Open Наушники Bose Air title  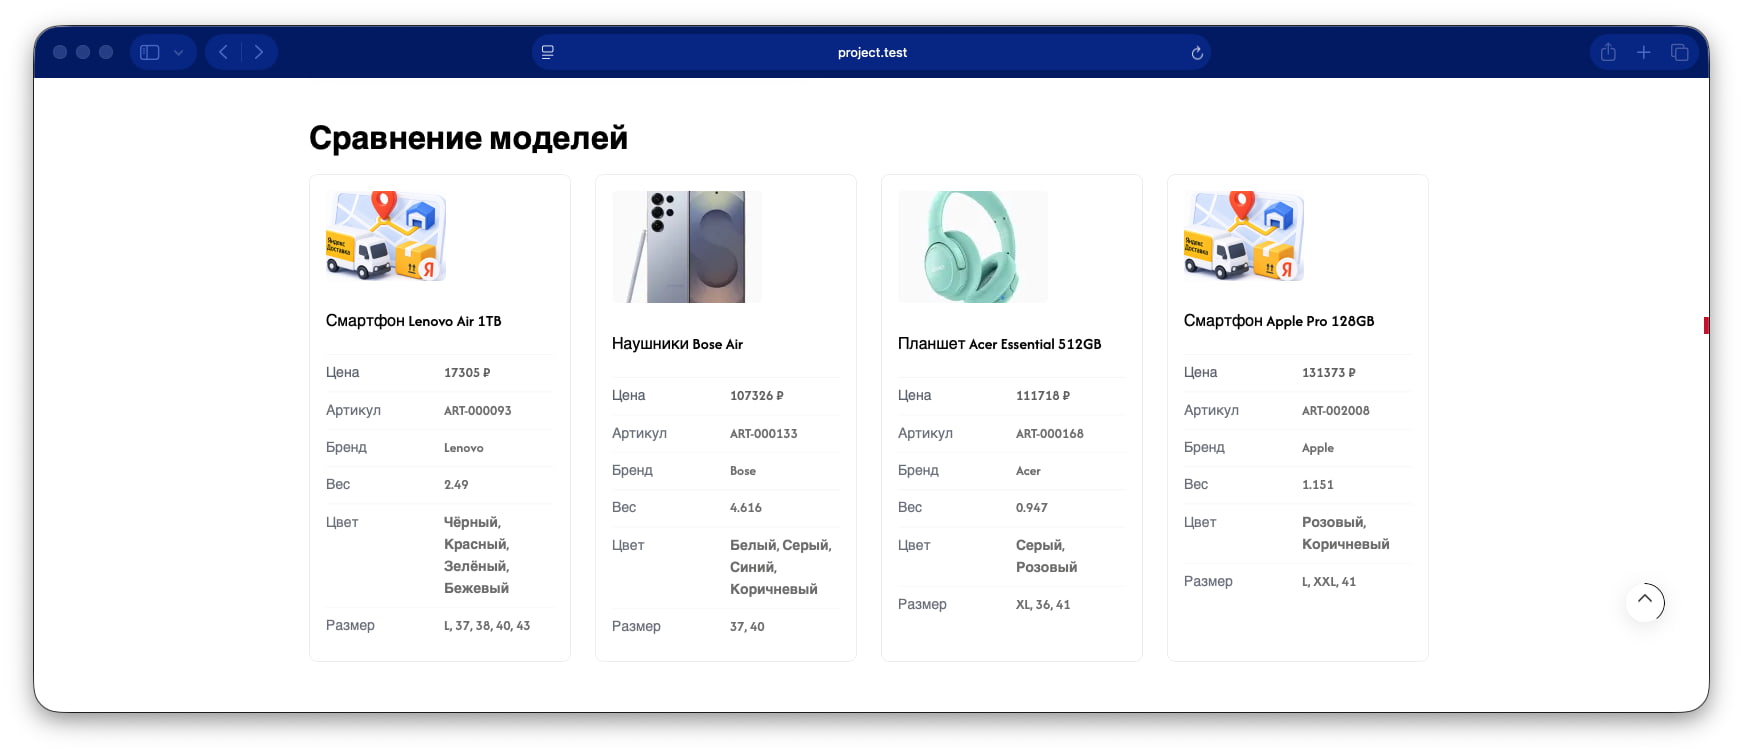coord(677,344)
